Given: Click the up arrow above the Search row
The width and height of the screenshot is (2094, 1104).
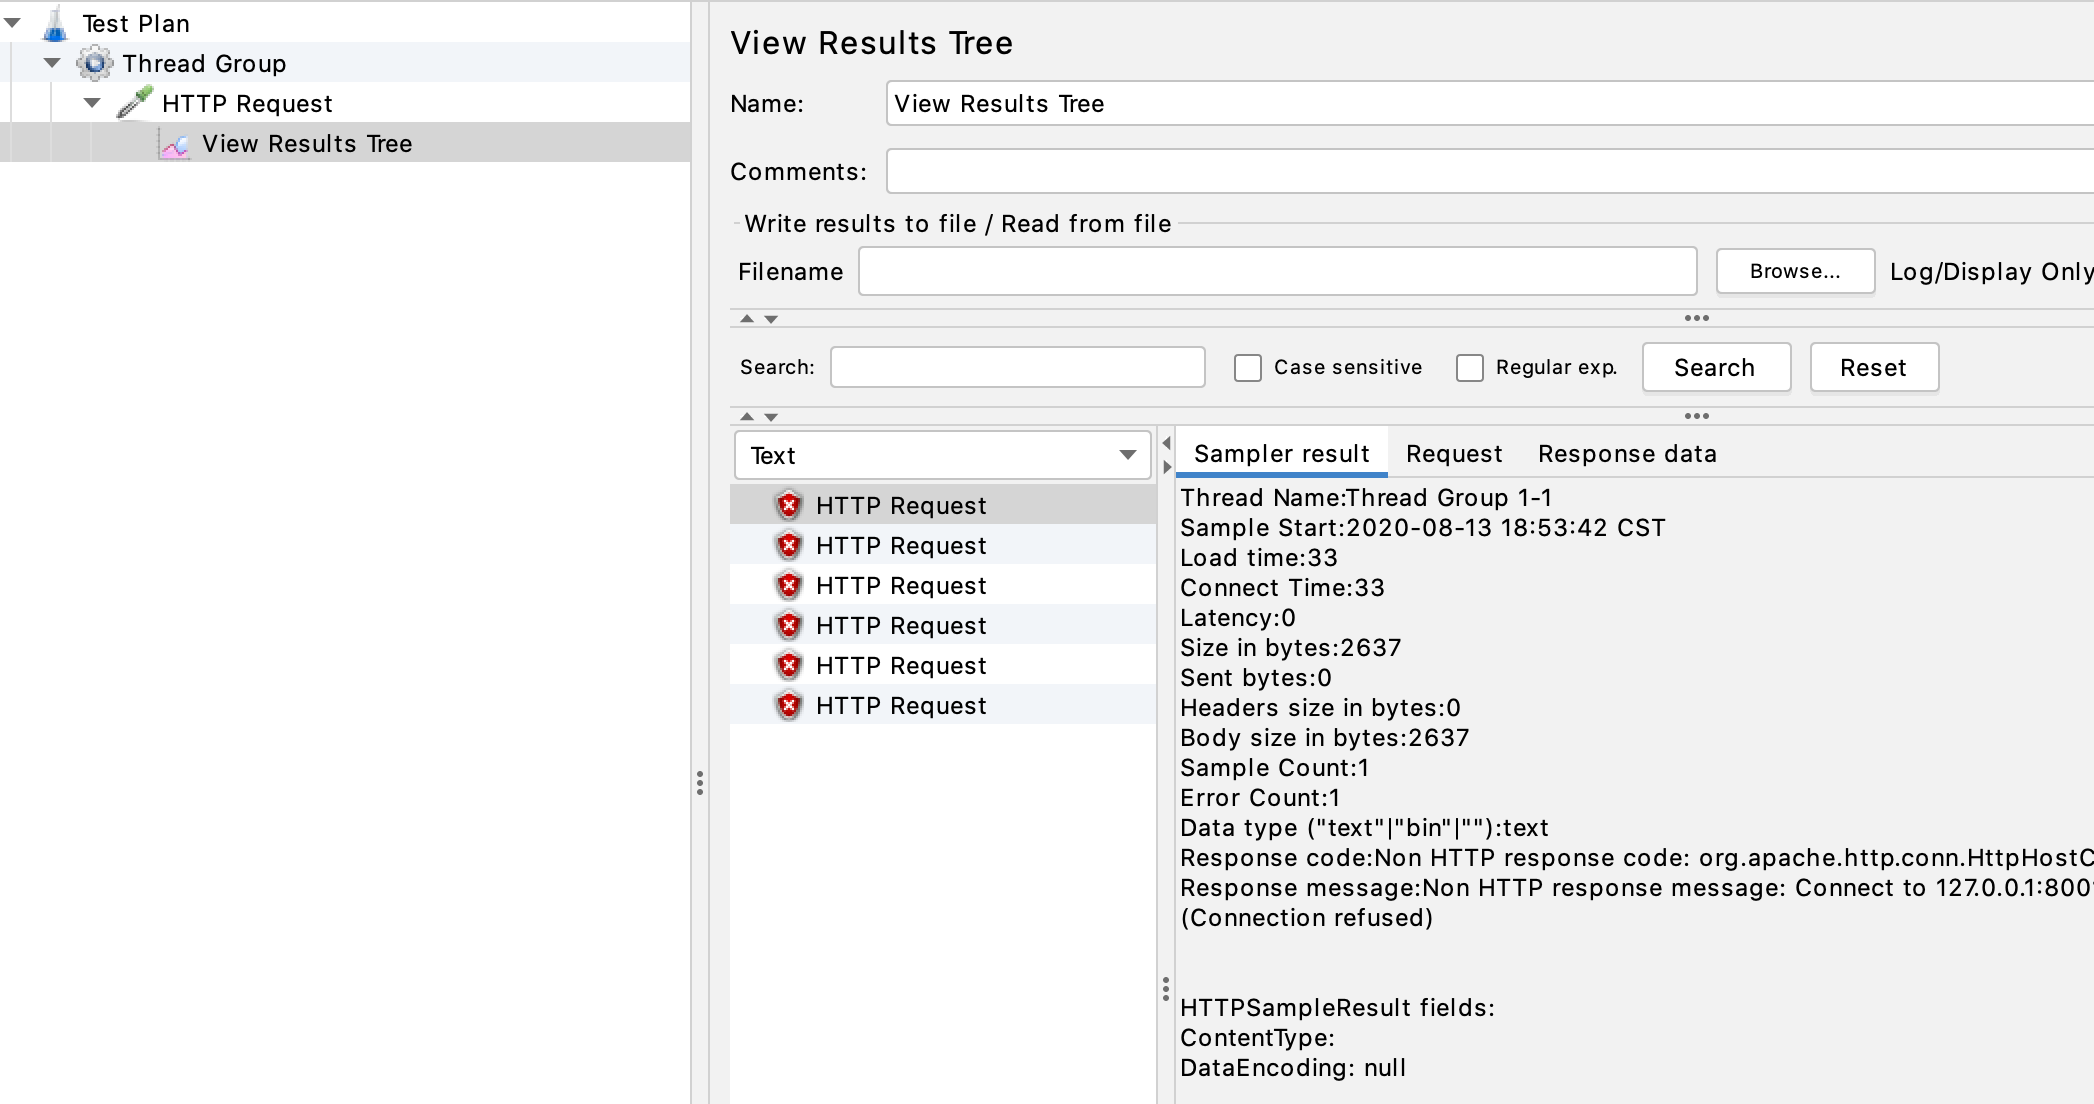Looking at the screenshot, I should coord(747,319).
